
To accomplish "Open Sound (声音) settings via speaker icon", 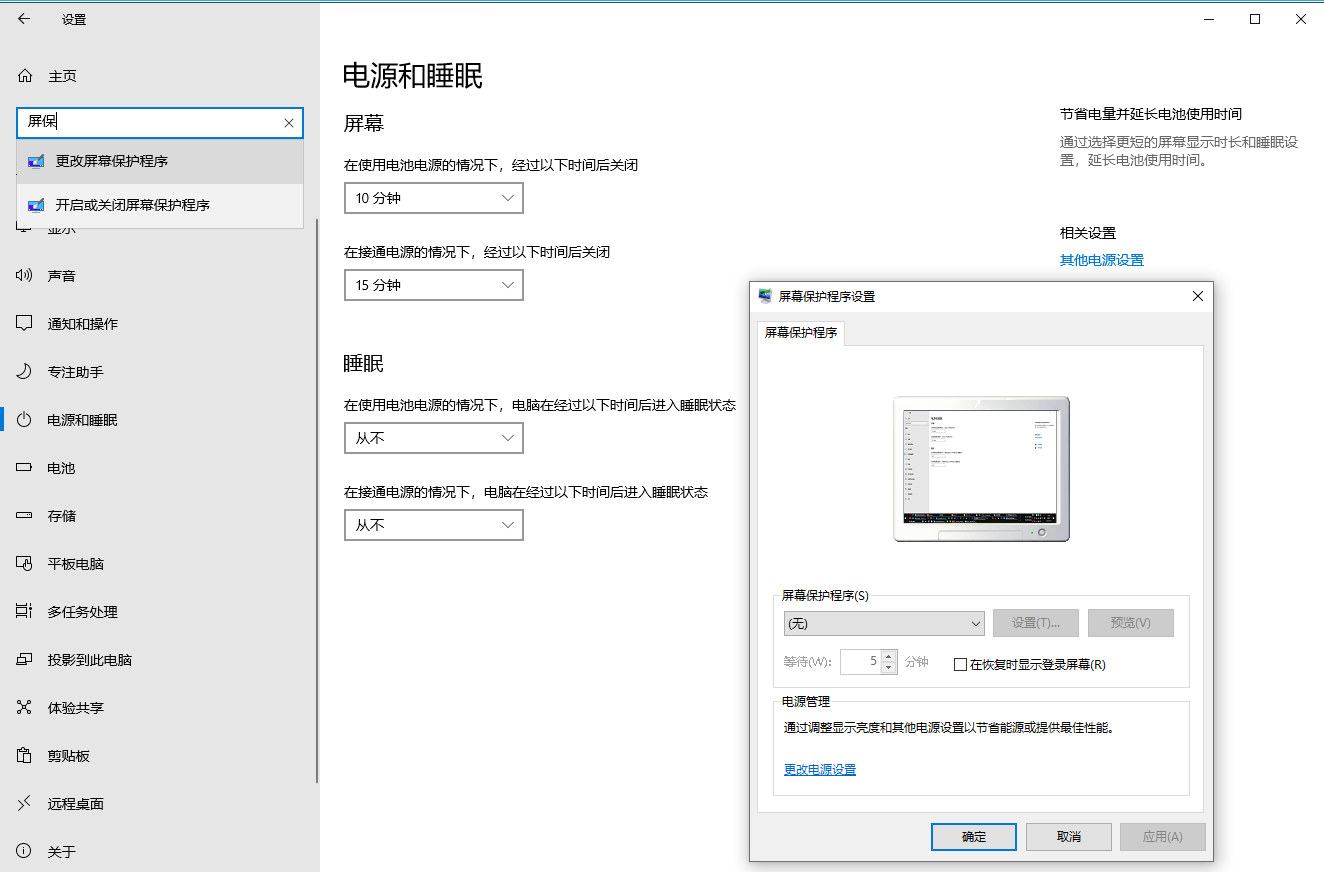I will [25, 276].
